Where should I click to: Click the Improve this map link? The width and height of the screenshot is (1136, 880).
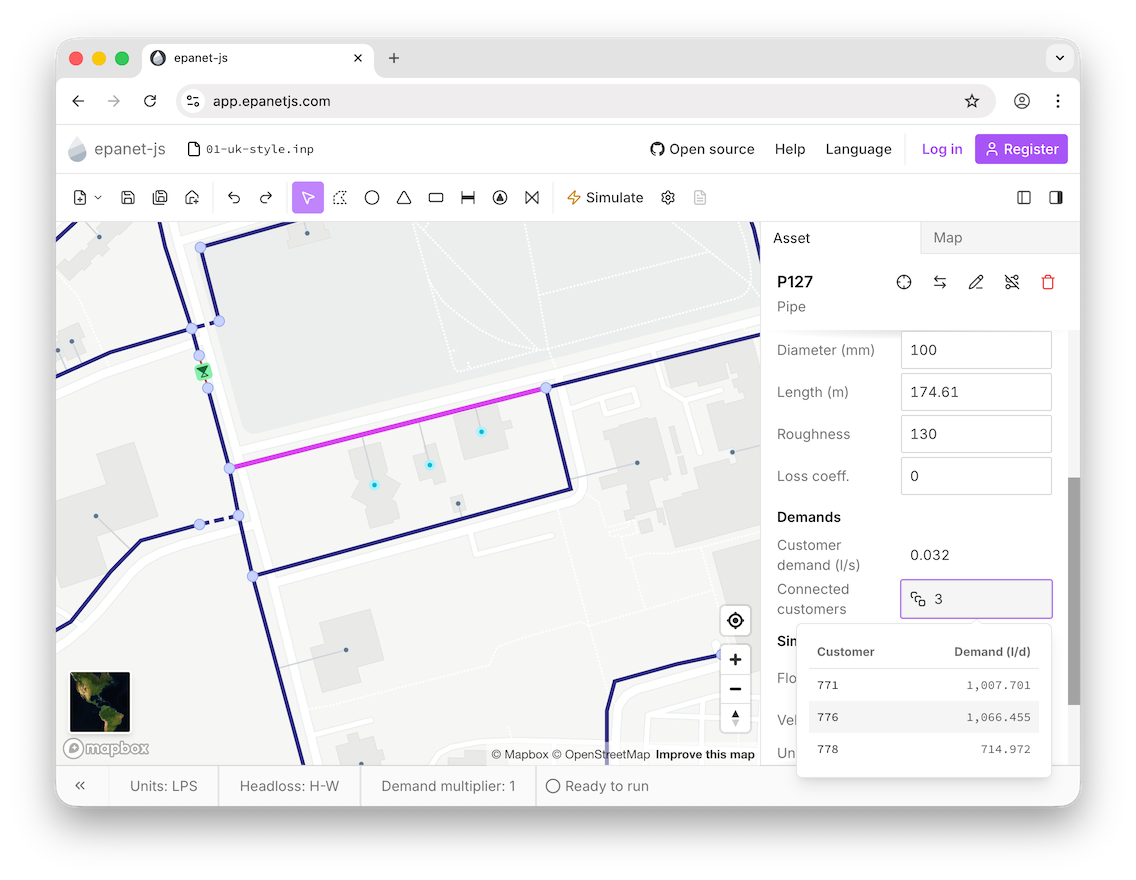(705, 755)
